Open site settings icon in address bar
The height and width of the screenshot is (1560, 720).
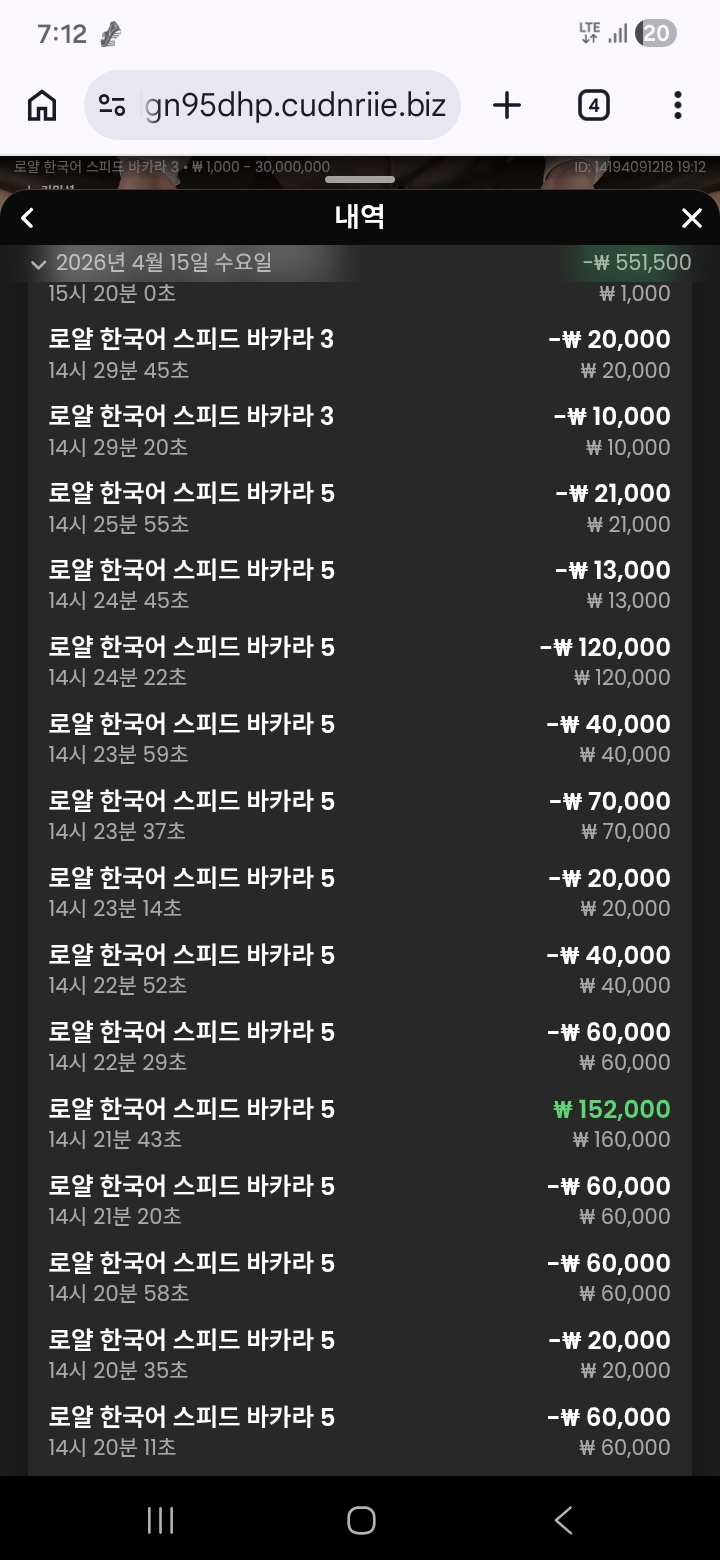tap(112, 105)
